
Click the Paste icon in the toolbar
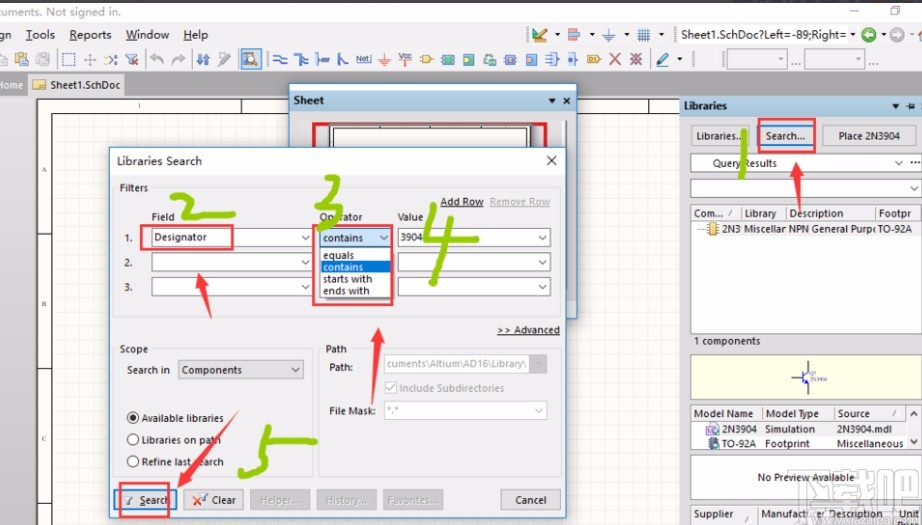coord(22,59)
